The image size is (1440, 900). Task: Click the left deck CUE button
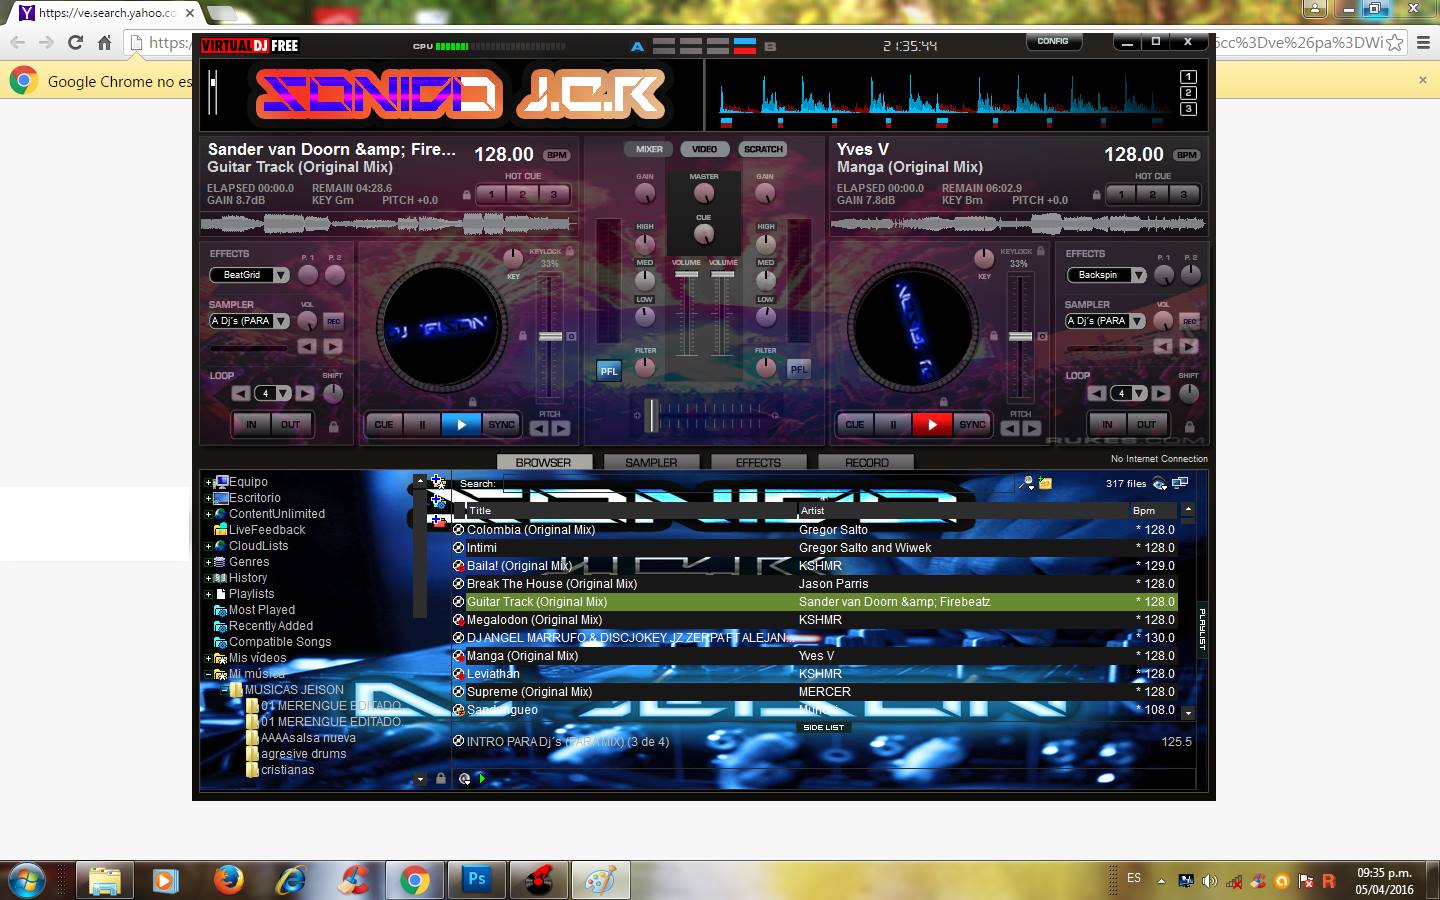point(383,424)
